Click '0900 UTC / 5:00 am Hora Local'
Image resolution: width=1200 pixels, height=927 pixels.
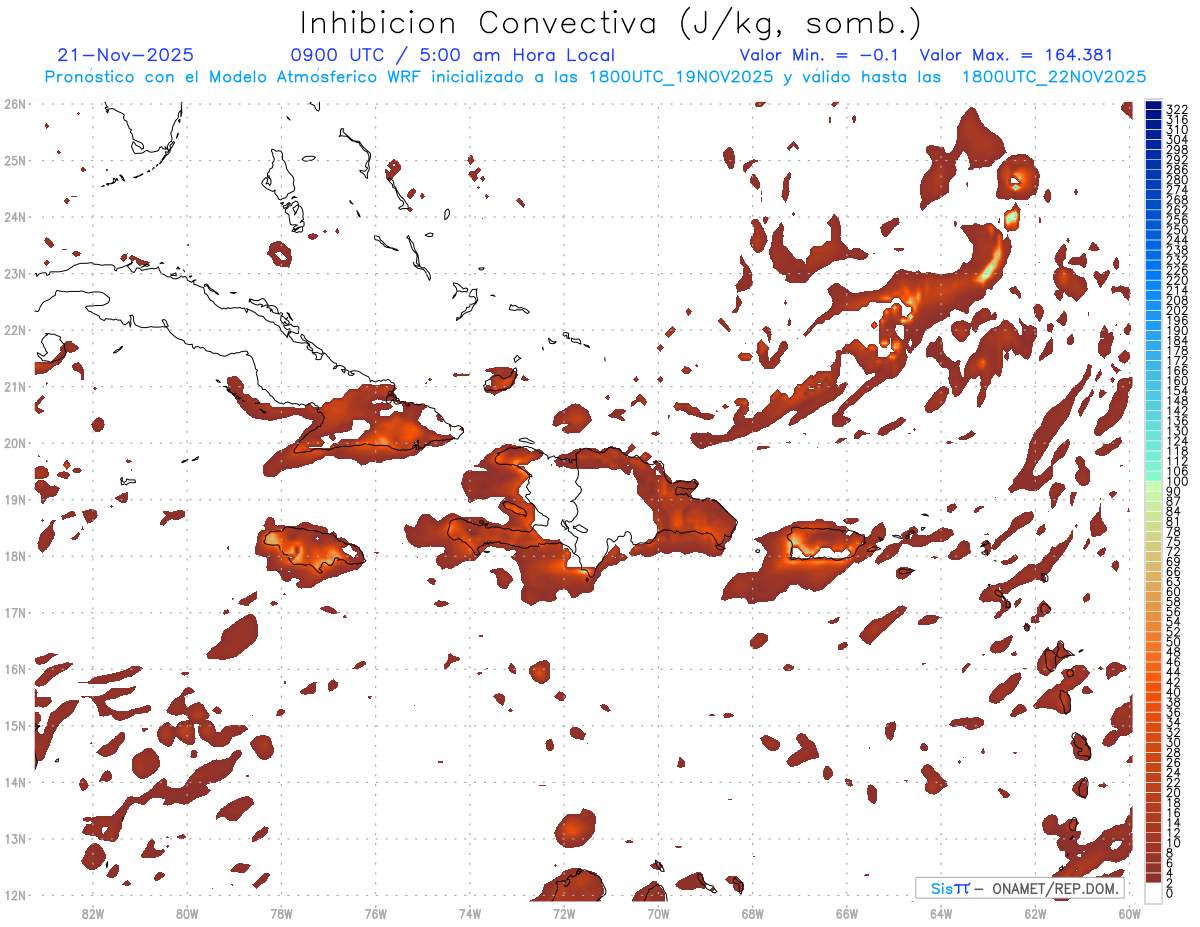coord(453,55)
